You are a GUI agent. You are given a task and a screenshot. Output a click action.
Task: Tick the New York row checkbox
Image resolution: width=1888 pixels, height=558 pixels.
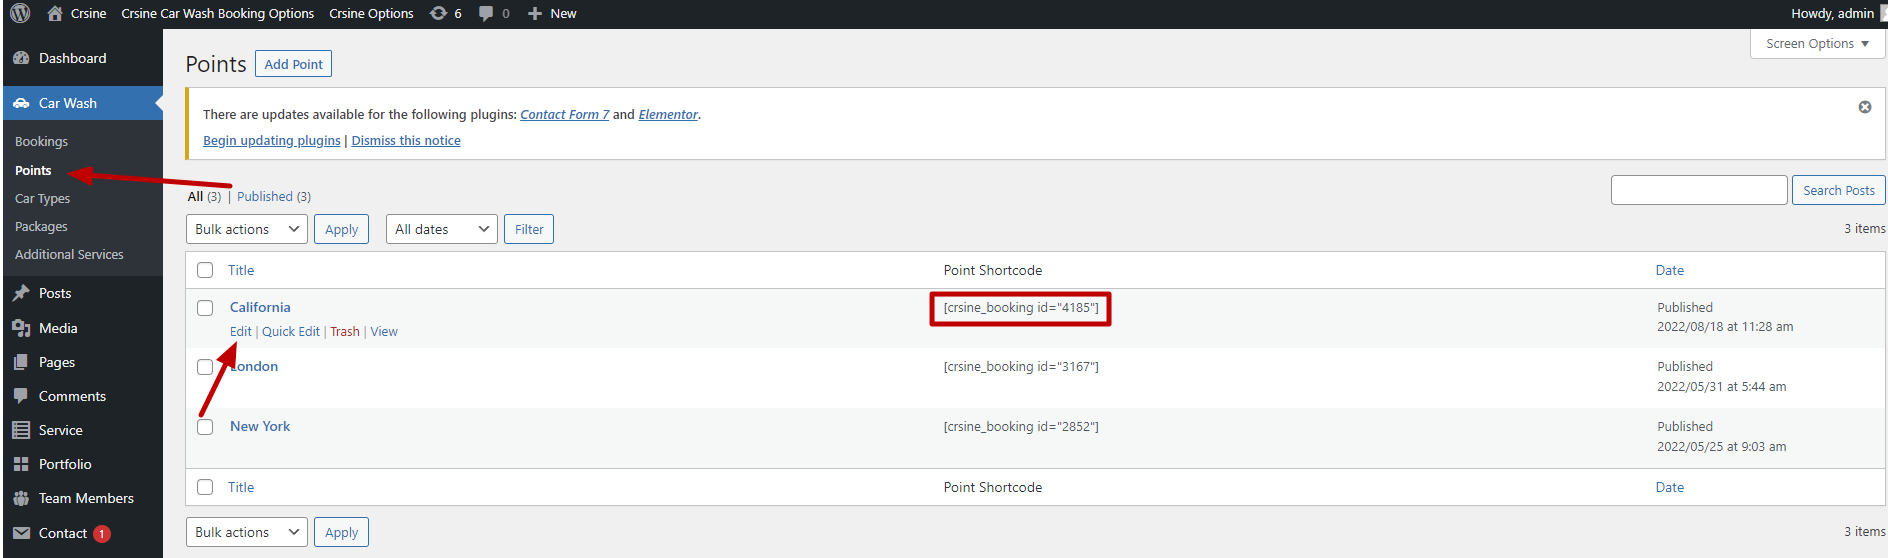205,427
